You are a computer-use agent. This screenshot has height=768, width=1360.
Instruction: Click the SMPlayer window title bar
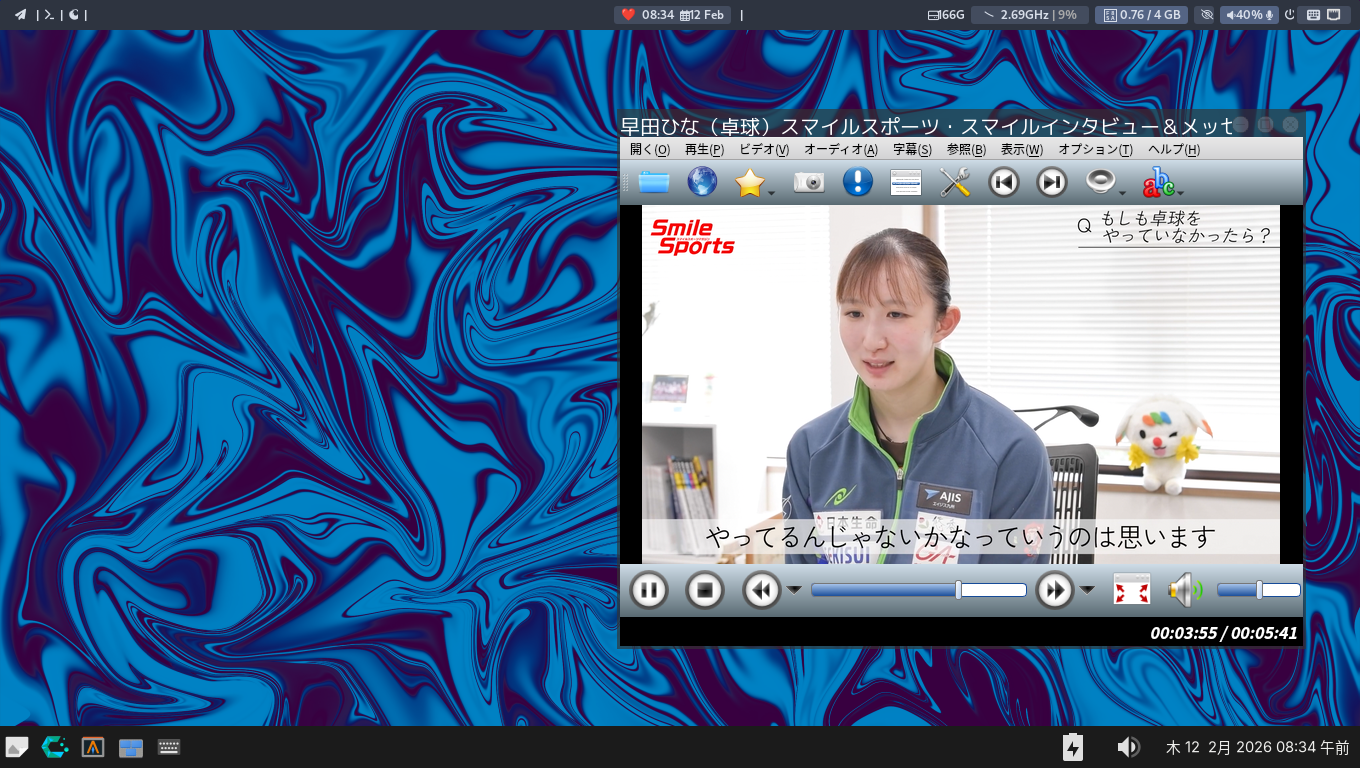[x=925, y=125]
